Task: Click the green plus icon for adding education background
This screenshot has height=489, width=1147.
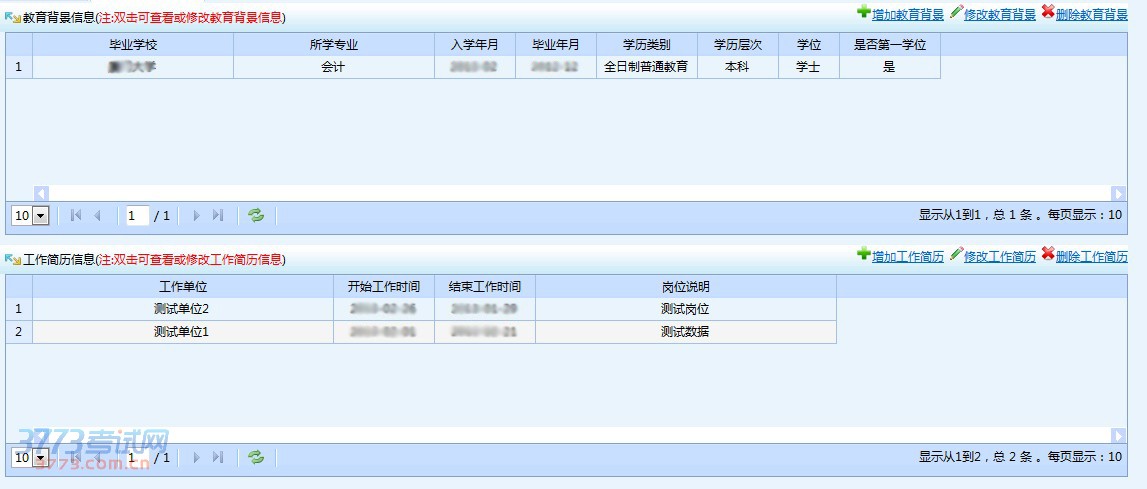Action: pyautogui.click(x=863, y=12)
